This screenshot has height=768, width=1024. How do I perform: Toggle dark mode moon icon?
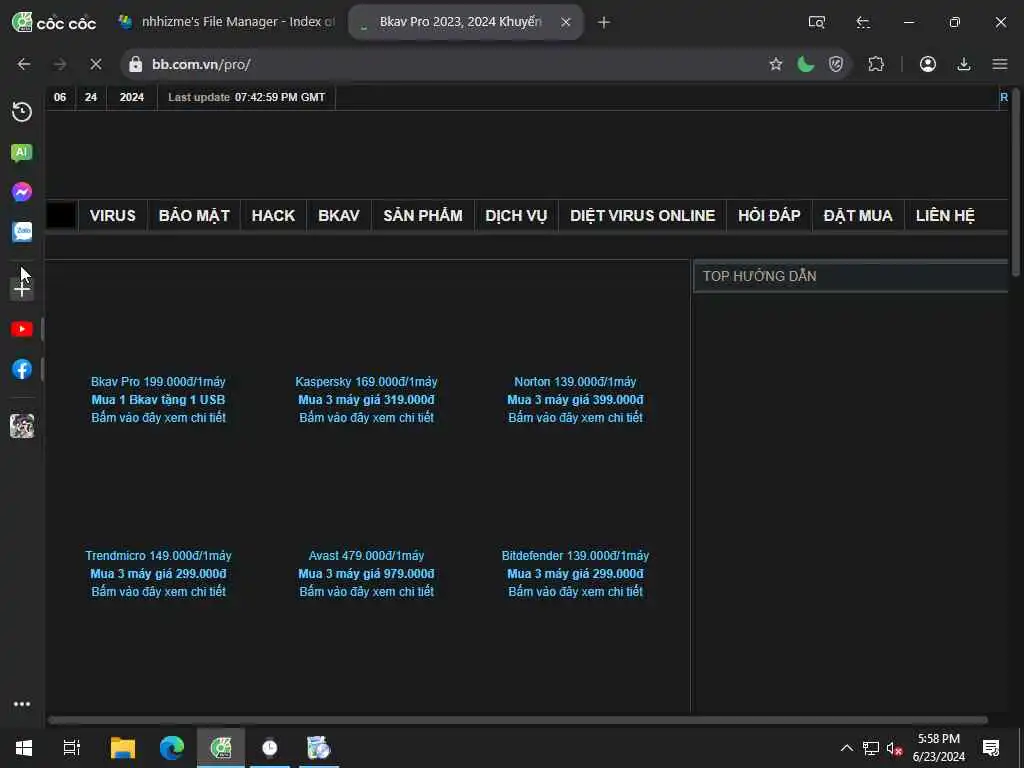click(806, 64)
